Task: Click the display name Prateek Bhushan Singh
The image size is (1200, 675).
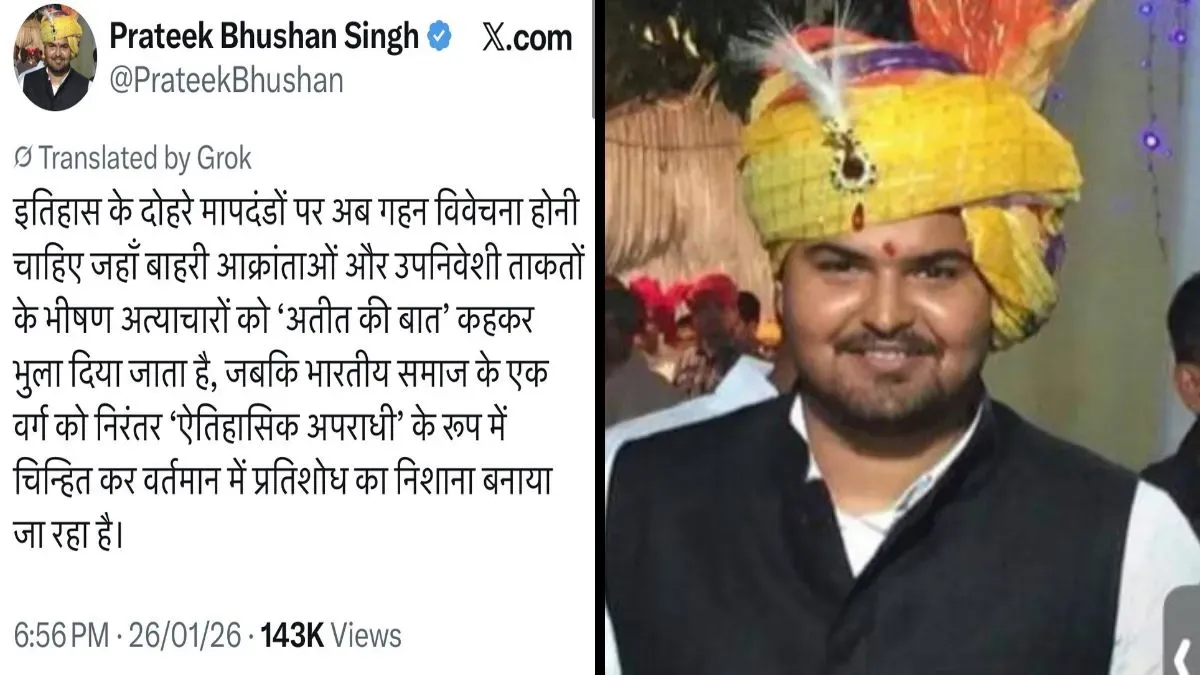Action: [x=263, y=37]
